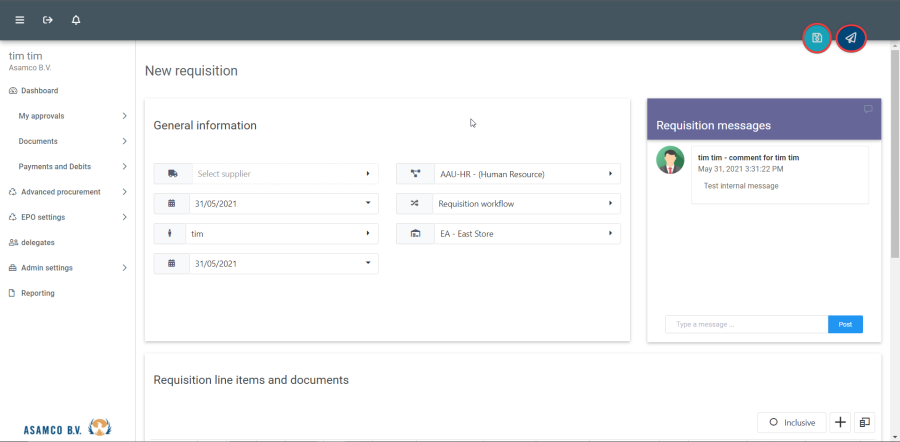
Task: Click the page's vertical scrollbar
Action: click(894, 200)
